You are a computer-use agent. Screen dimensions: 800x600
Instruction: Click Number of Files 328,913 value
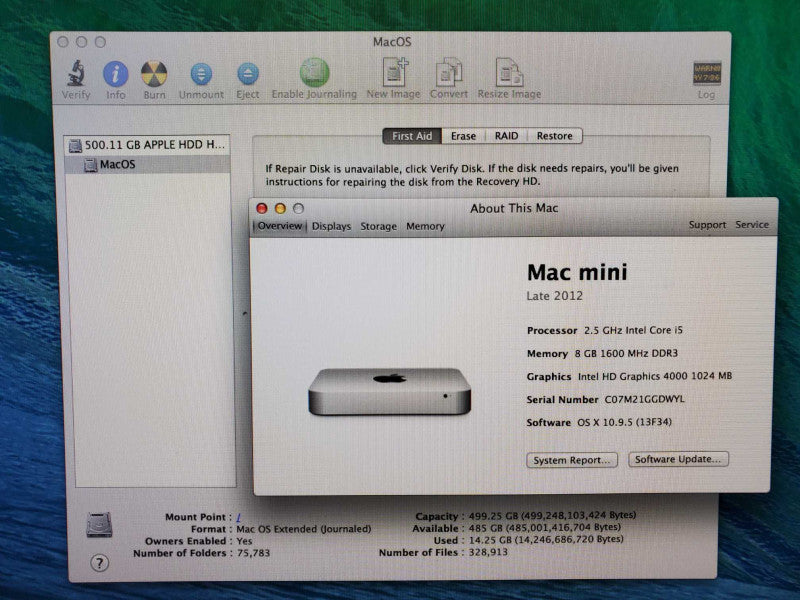click(488, 552)
